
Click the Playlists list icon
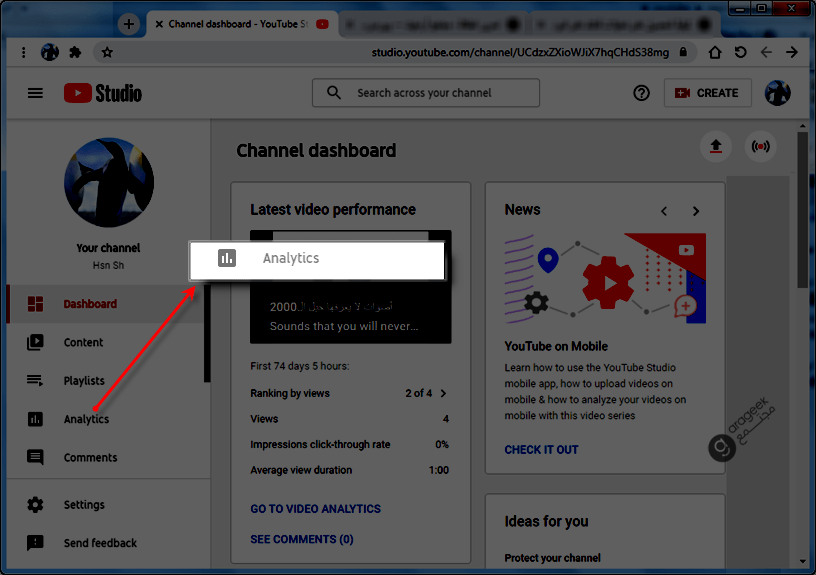click(x=35, y=380)
